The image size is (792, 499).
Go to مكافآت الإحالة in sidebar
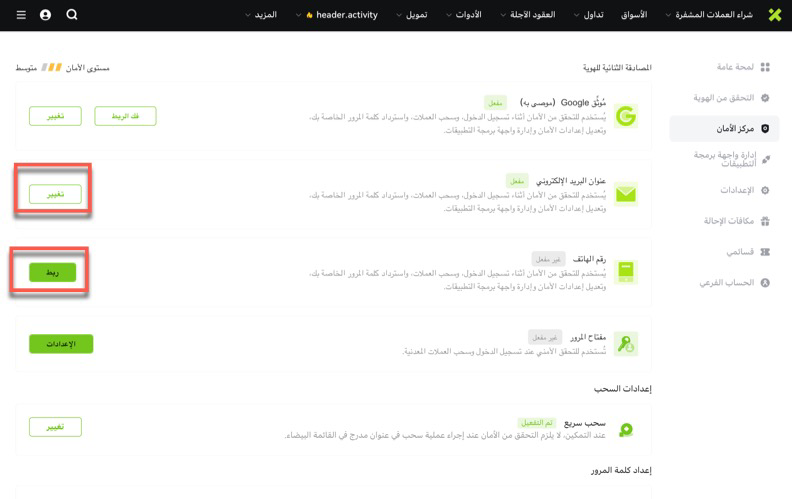click(727, 221)
